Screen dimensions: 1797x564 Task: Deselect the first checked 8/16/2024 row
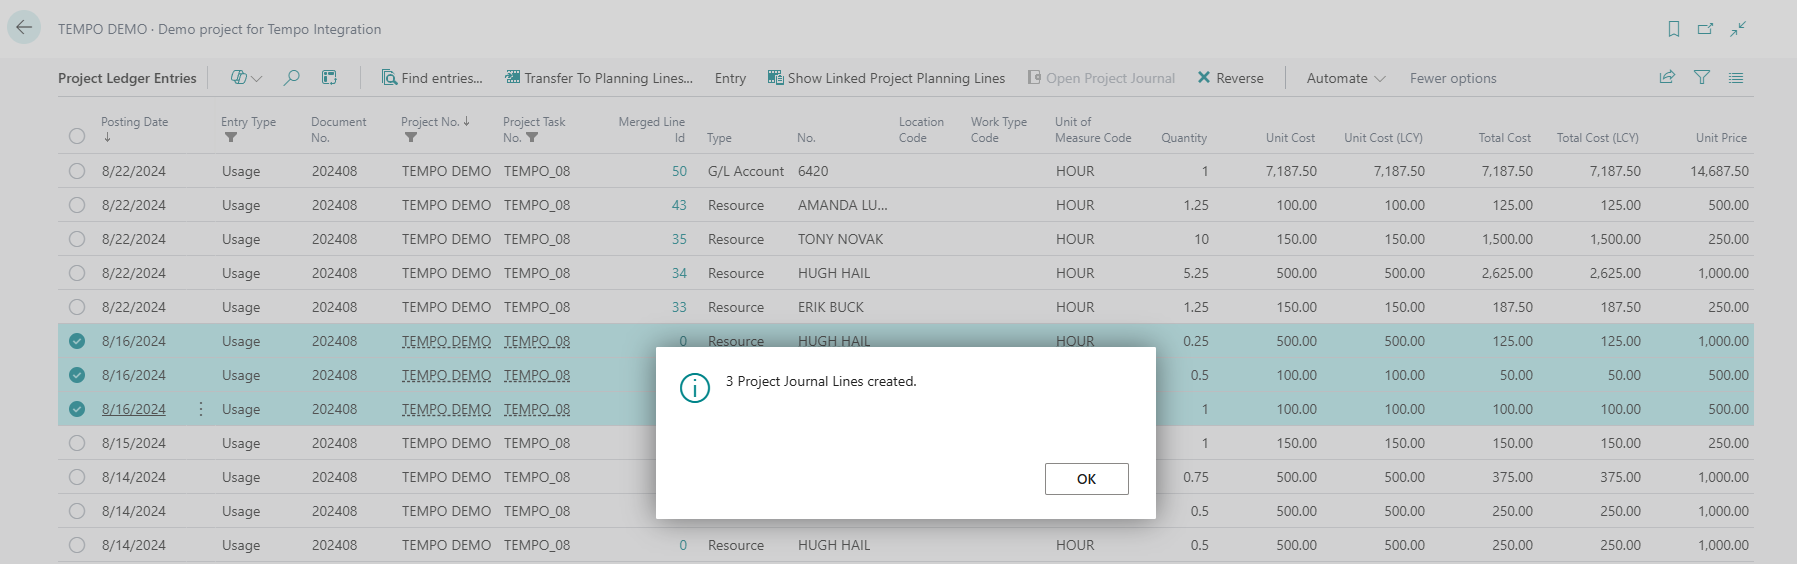coord(77,341)
